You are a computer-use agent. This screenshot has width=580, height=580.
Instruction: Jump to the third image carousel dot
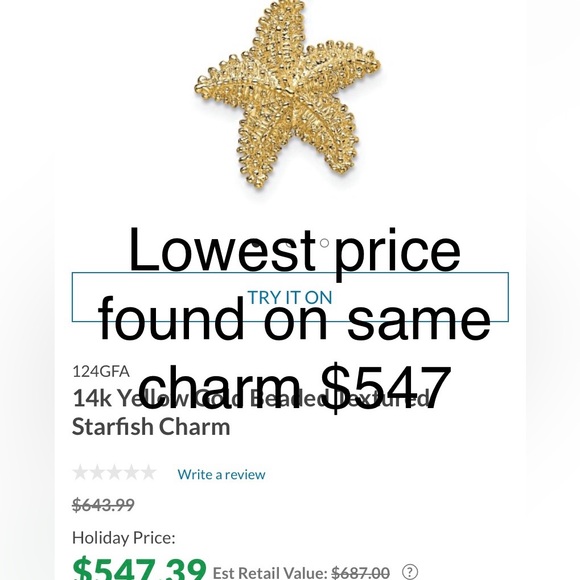[x=324, y=243]
